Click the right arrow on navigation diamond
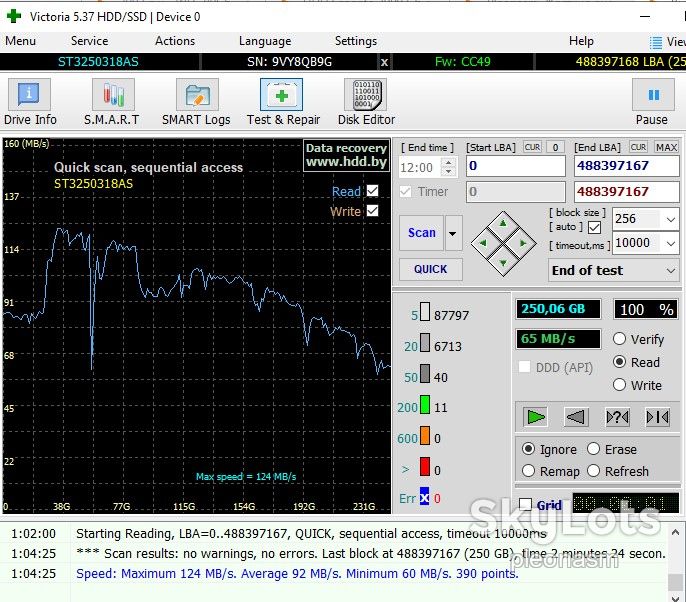686x602 pixels. (523, 243)
